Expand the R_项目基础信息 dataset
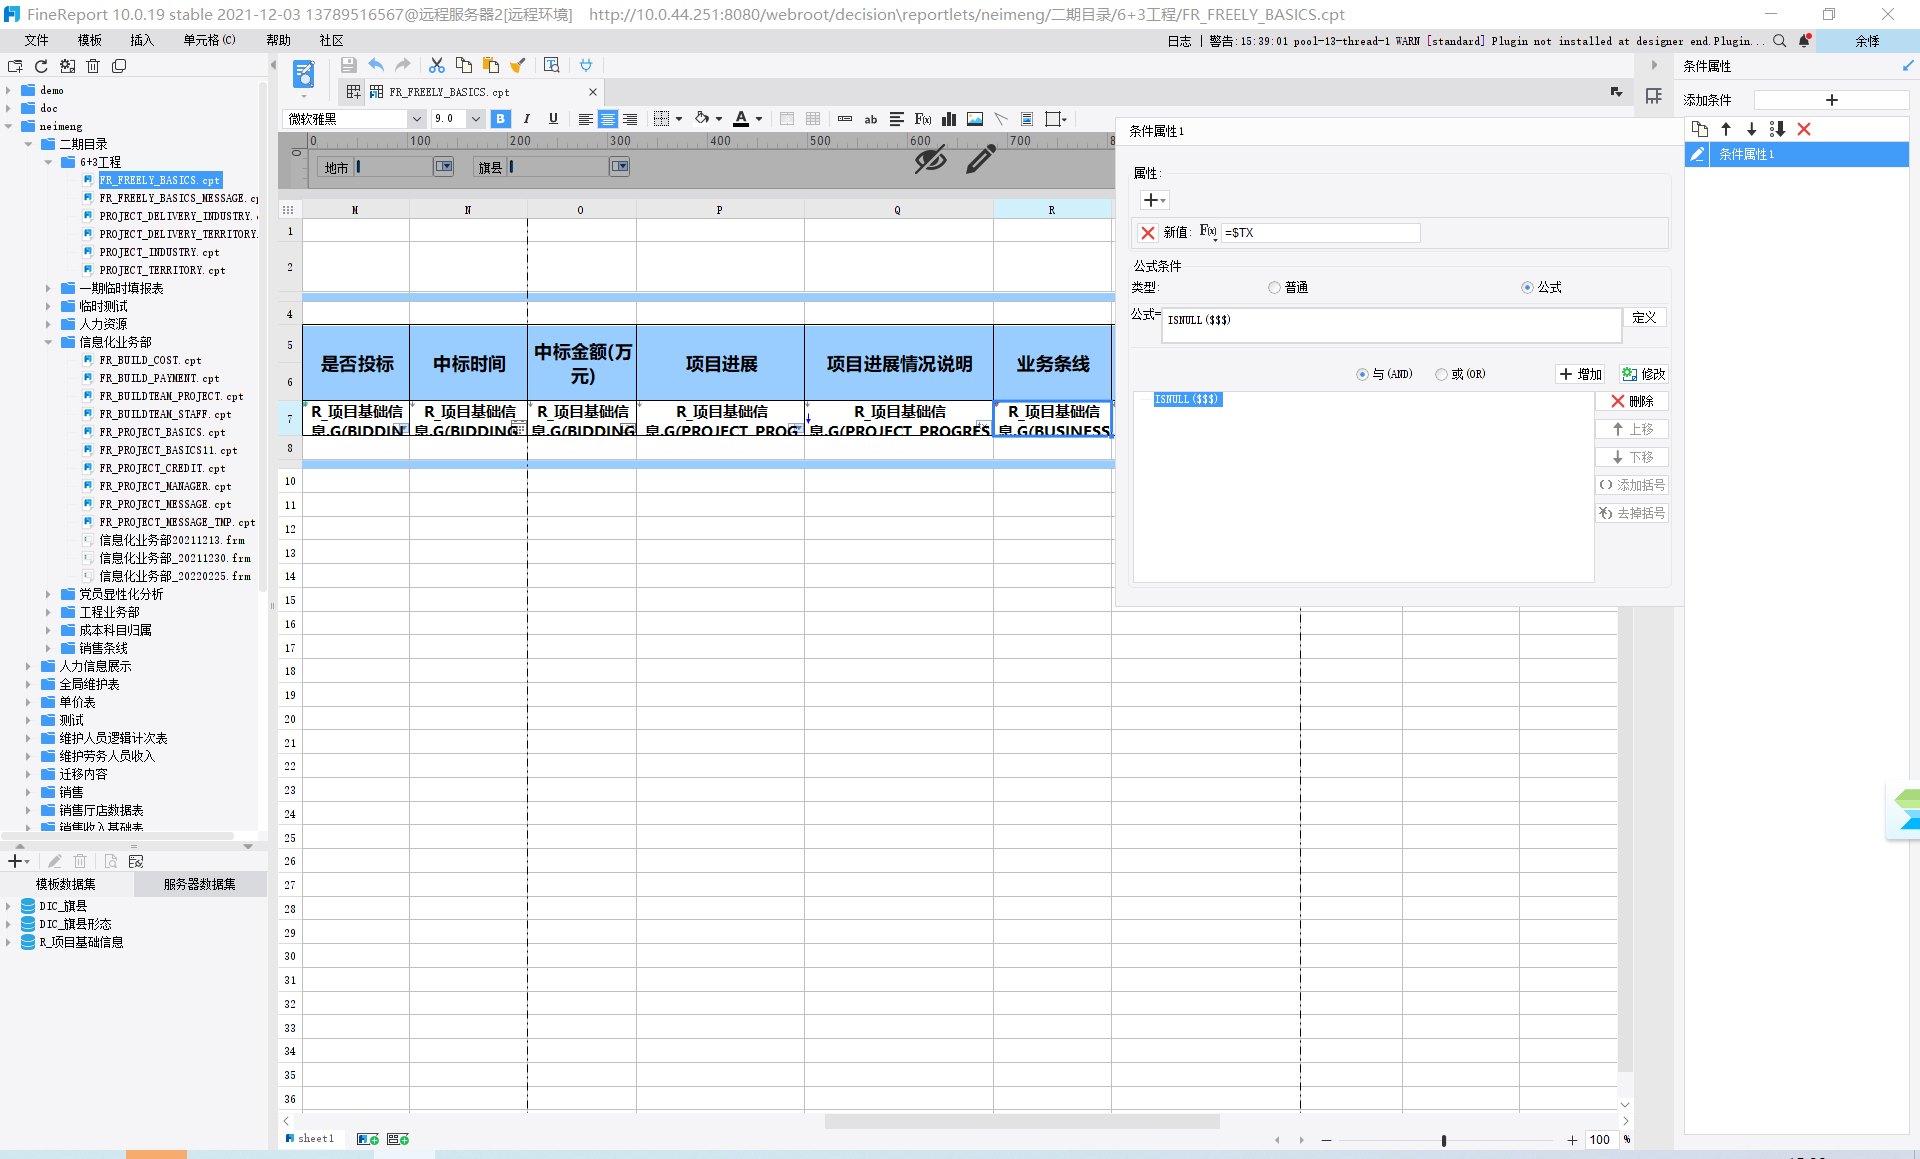 [9, 942]
